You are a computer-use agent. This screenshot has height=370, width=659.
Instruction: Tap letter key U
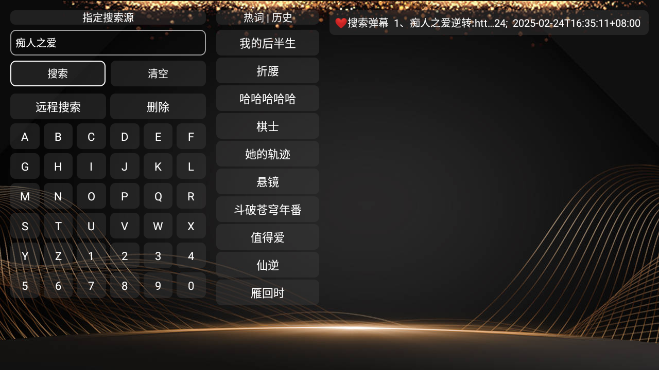pyautogui.click(x=91, y=226)
